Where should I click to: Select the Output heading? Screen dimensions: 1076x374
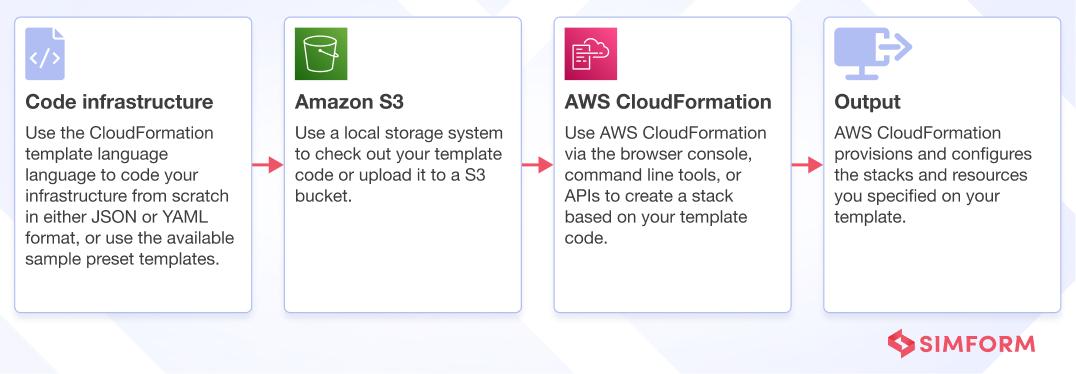(x=867, y=102)
